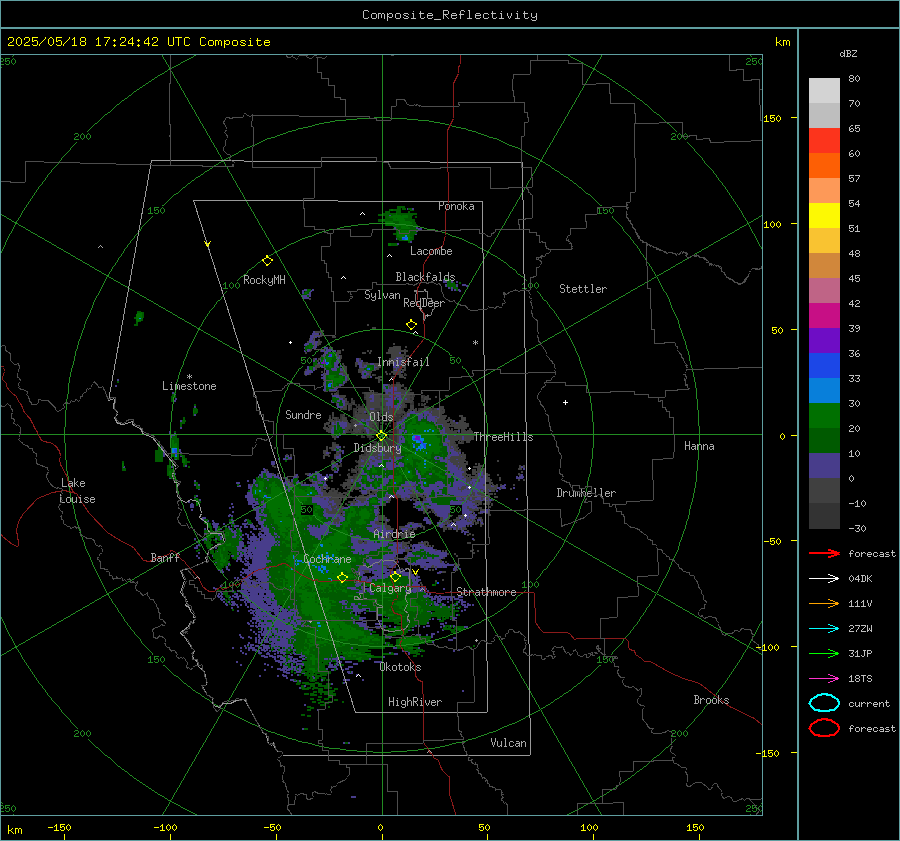Click the cyan 'current' ellipse legend icon
This screenshot has height=841, width=900.
(x=824, y=703)
